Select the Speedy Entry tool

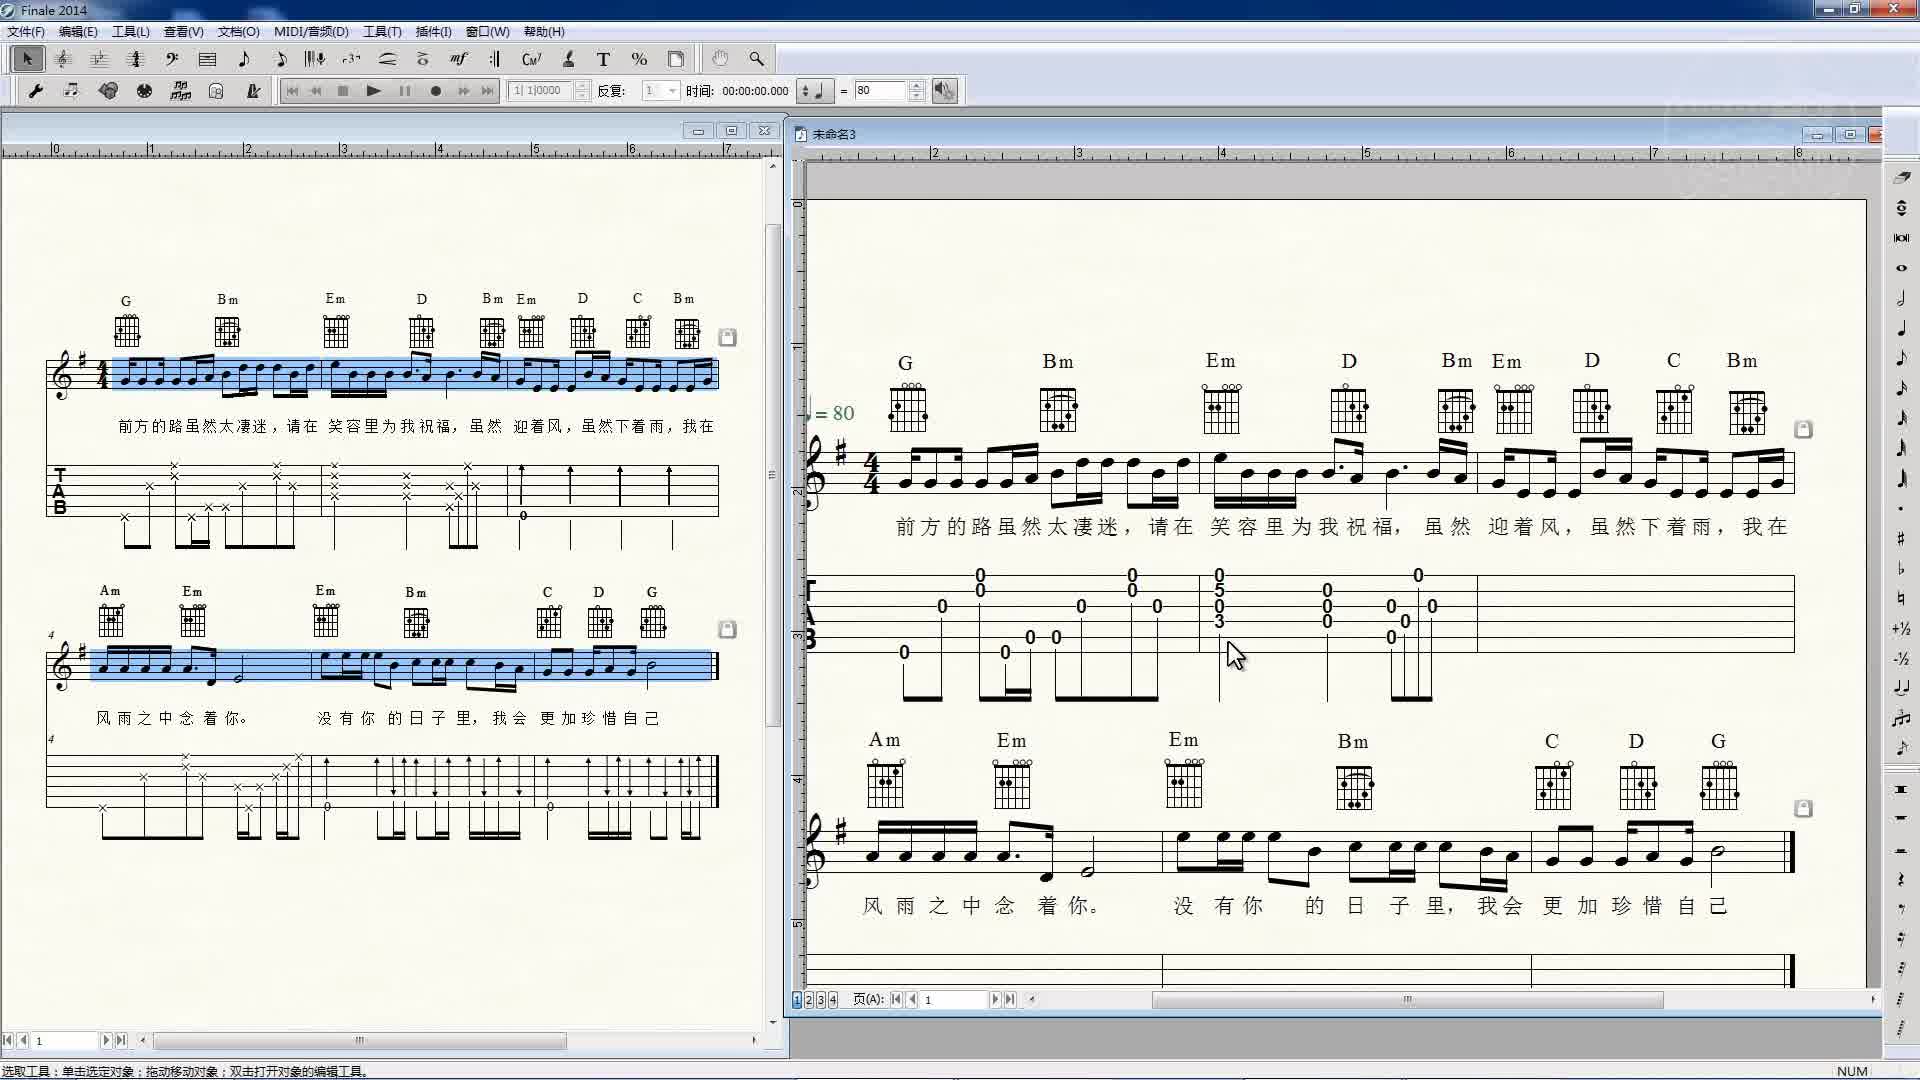[x=279, y=59]
